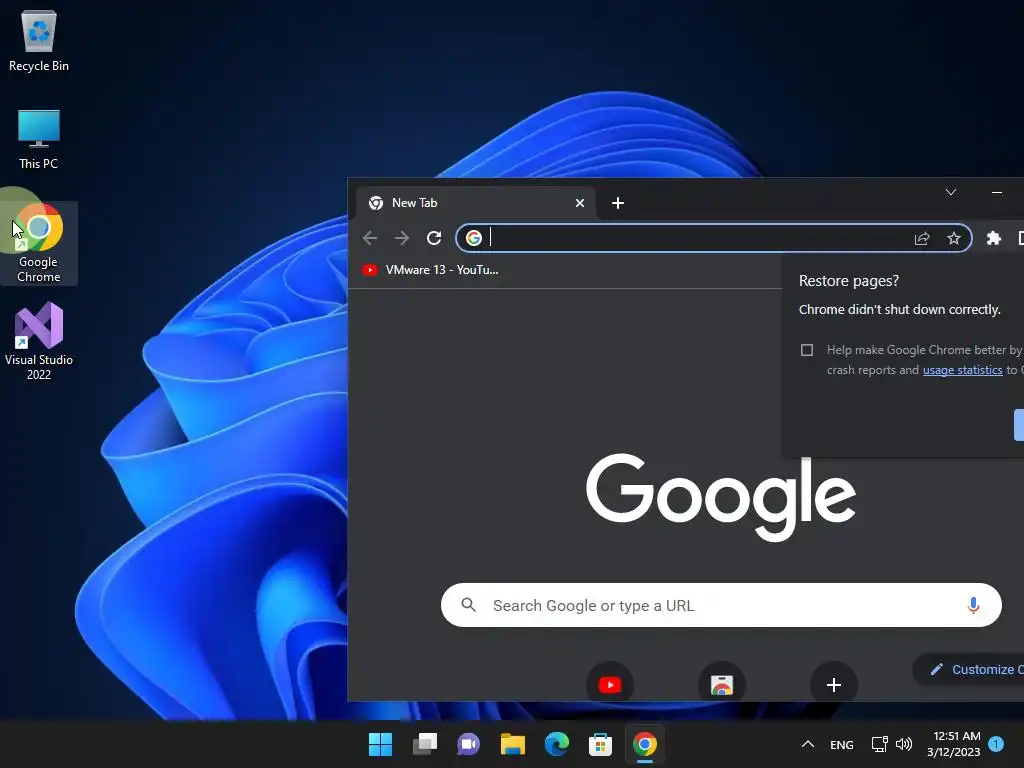Follow the usage statistics link

click(x=962, y=370)
